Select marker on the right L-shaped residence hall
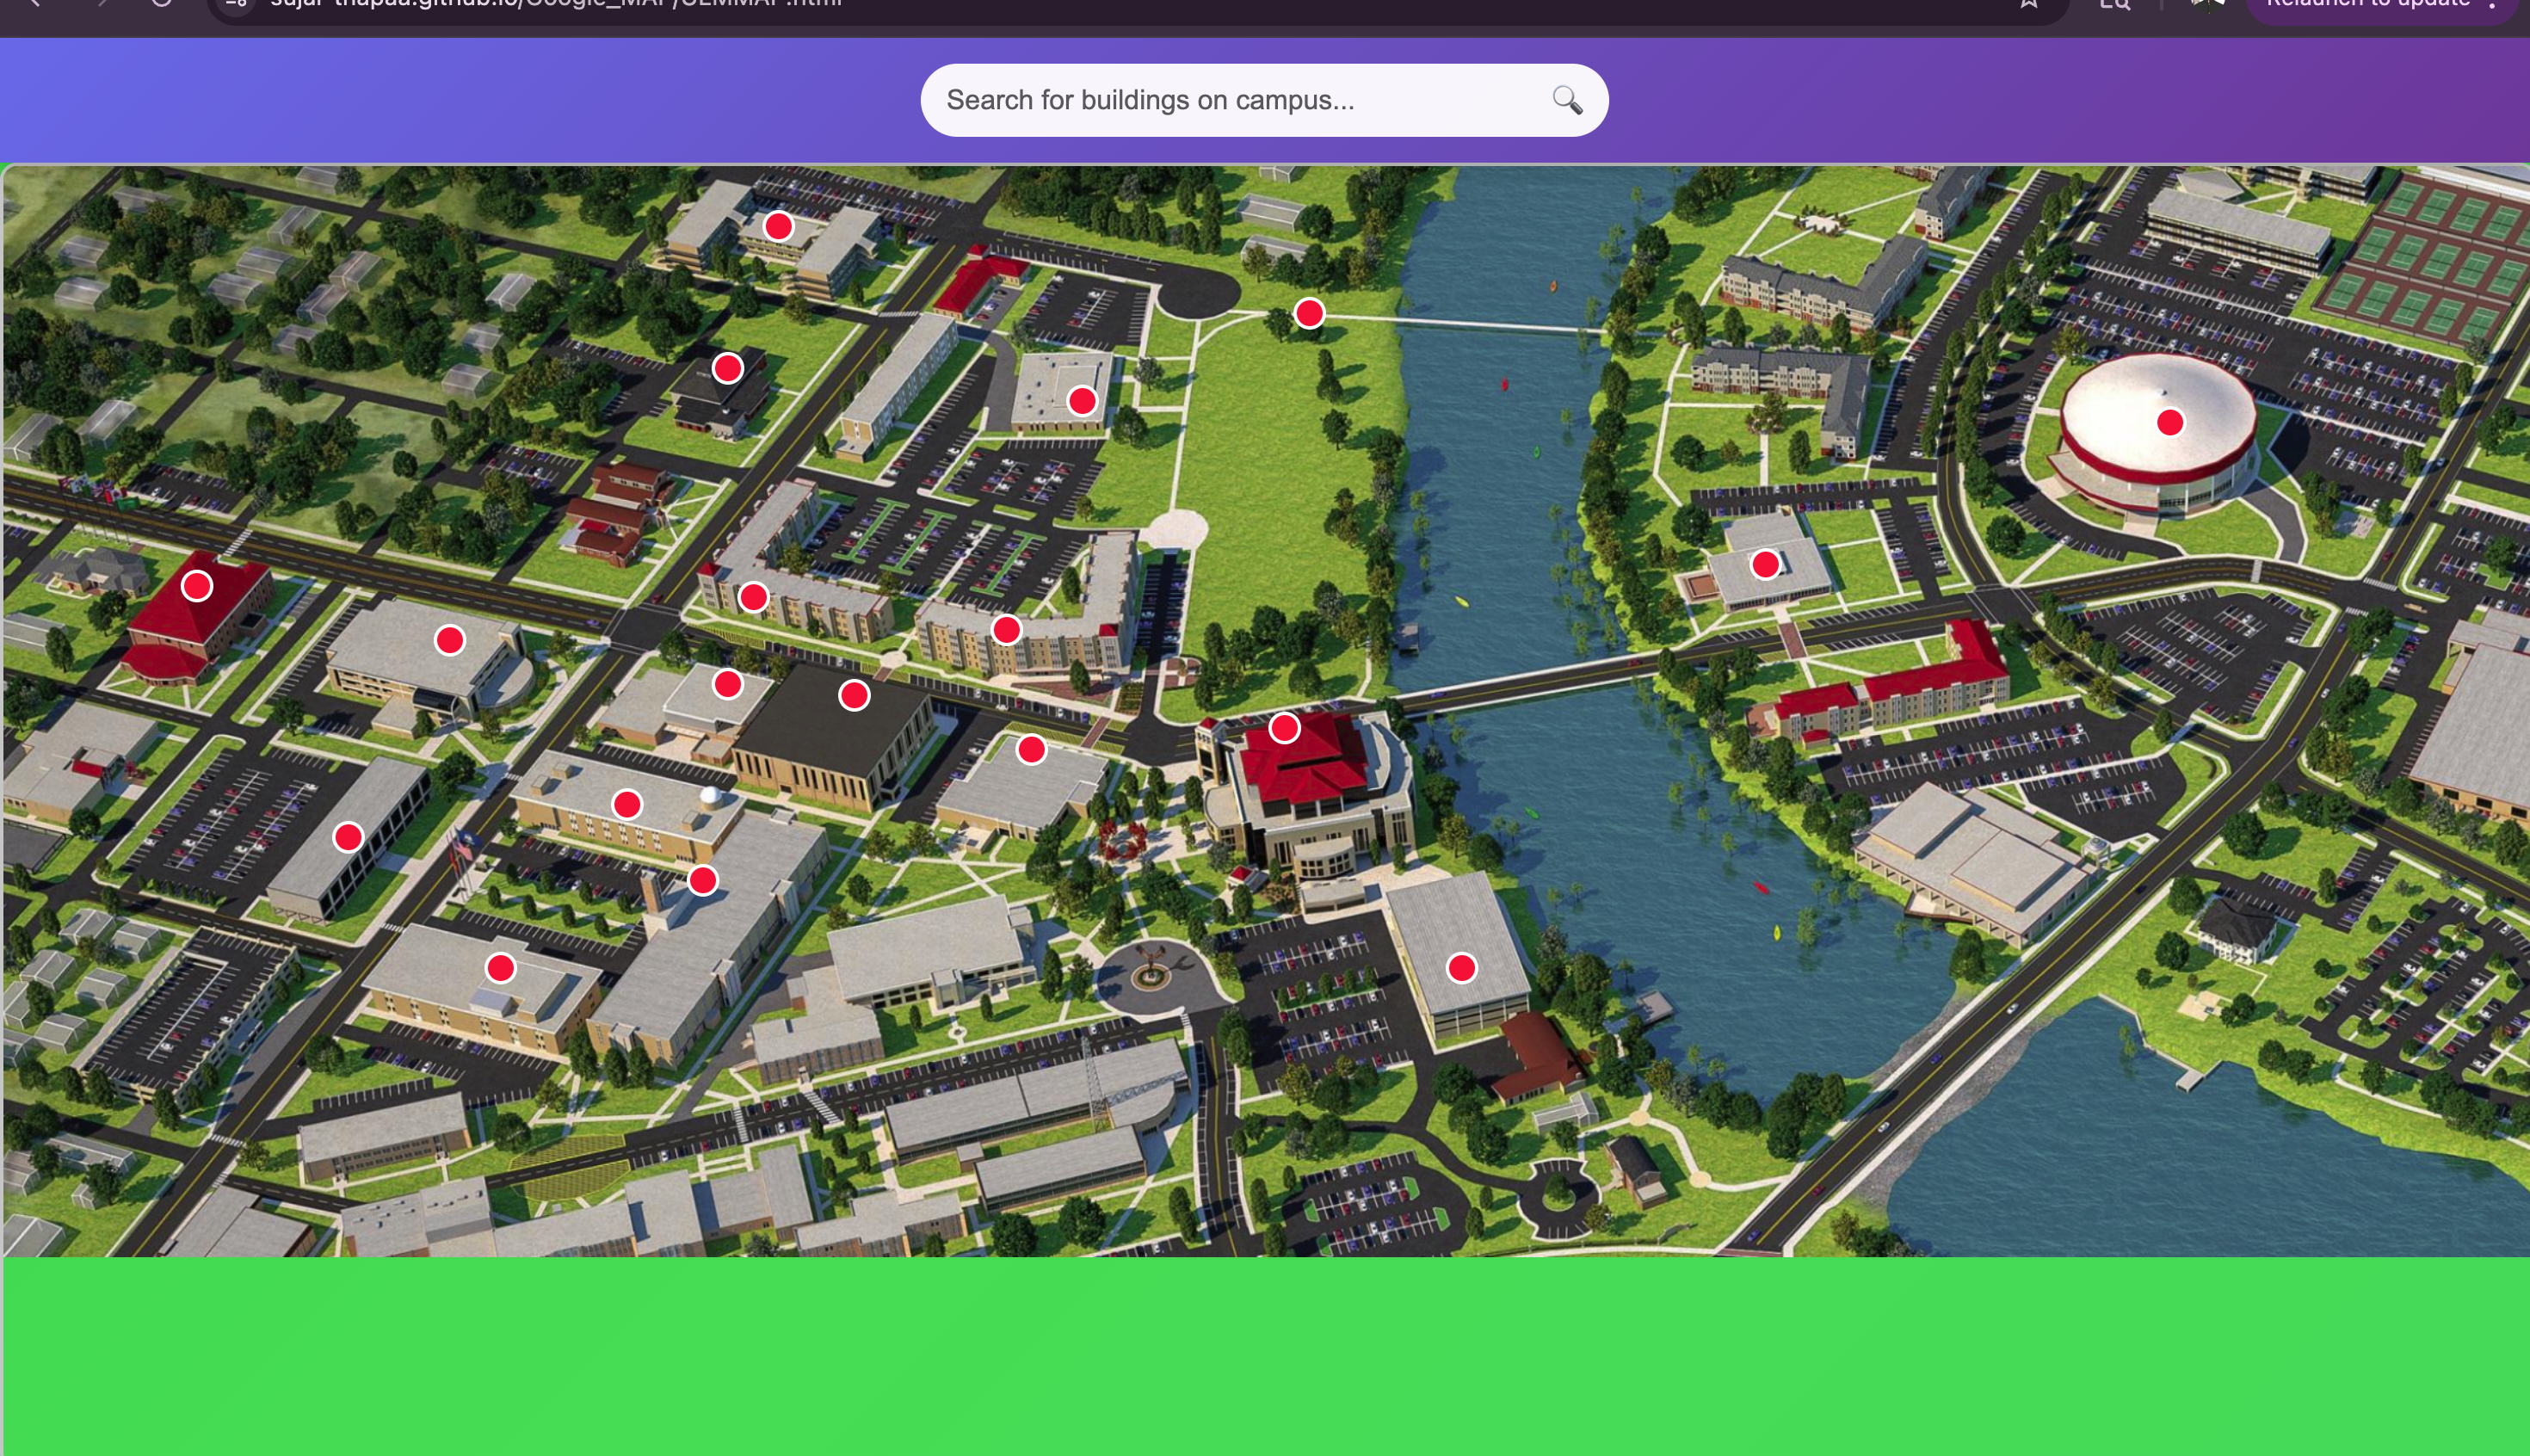The image size is (2530, 1456). tap(1006, 630)
